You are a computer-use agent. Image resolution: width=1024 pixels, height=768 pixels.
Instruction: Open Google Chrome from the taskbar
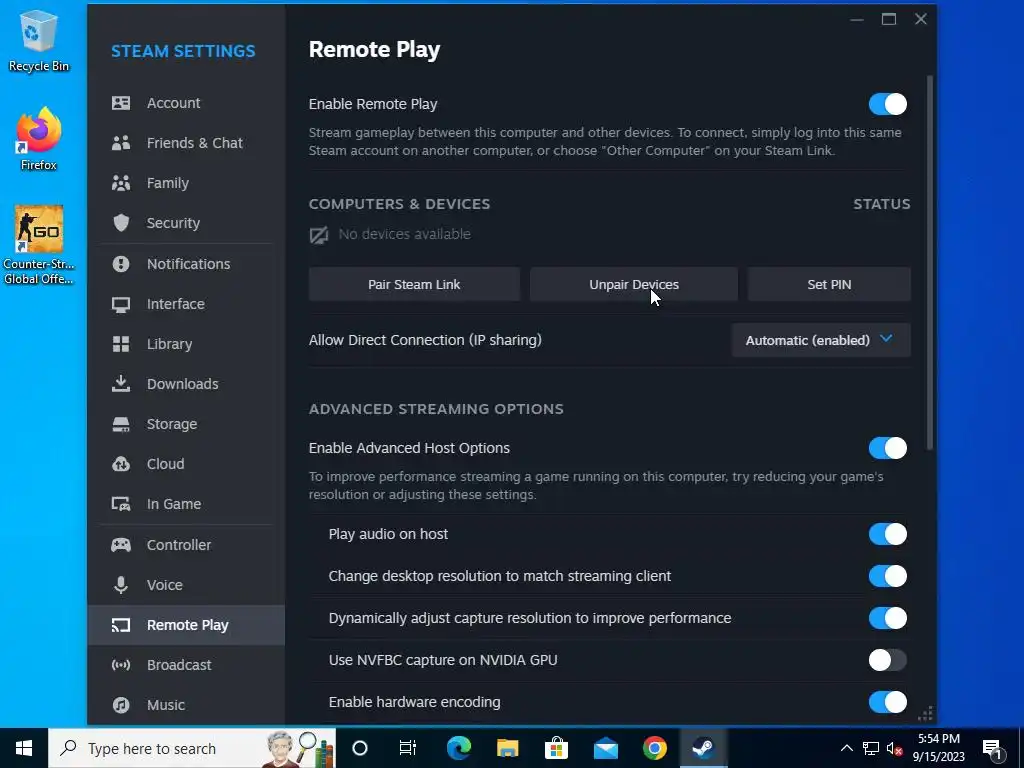(x=654, y=748)
